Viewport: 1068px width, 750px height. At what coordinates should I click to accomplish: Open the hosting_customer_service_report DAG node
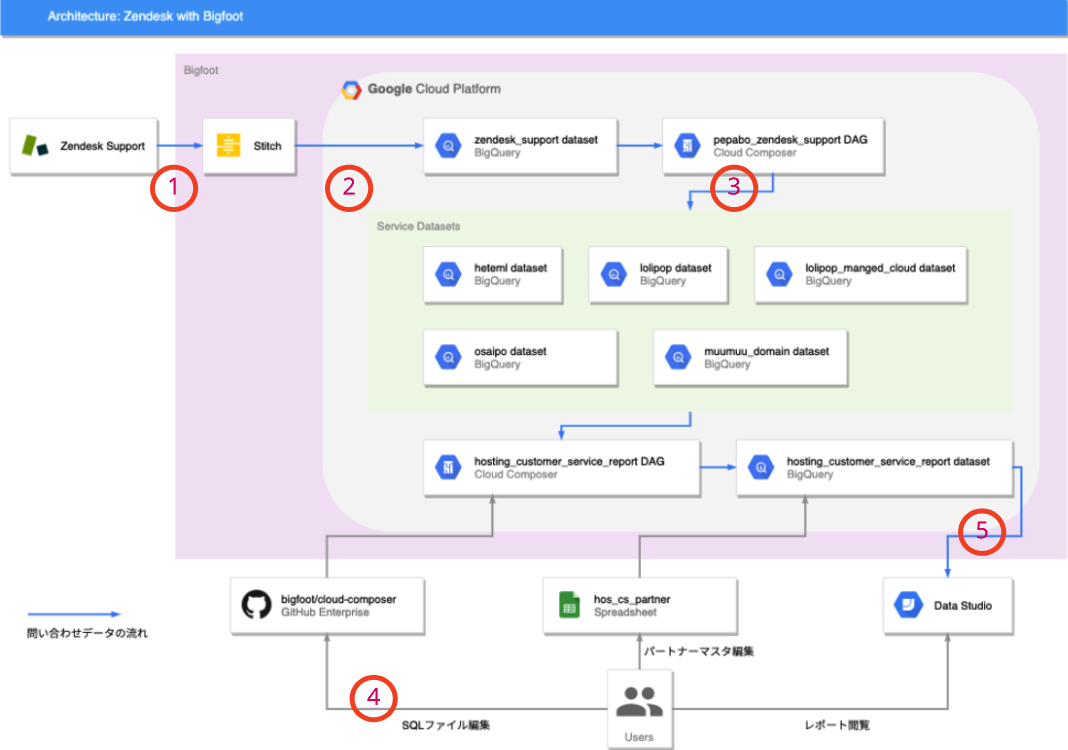[562, 466]
